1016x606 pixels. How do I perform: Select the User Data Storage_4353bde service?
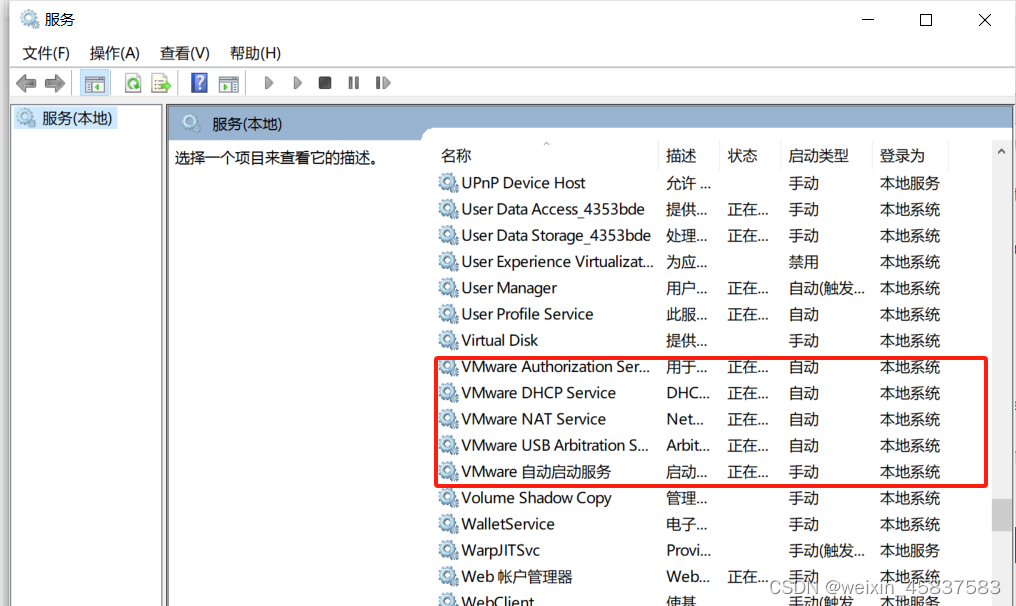coord(556,235)
